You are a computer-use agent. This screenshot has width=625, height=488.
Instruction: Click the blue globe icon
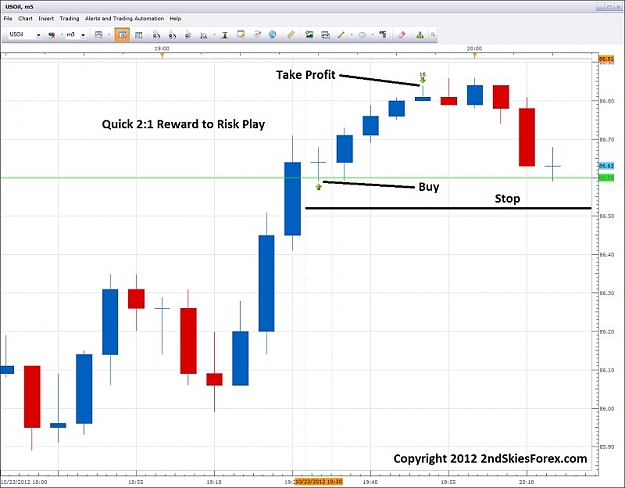(x=273, y=35)
